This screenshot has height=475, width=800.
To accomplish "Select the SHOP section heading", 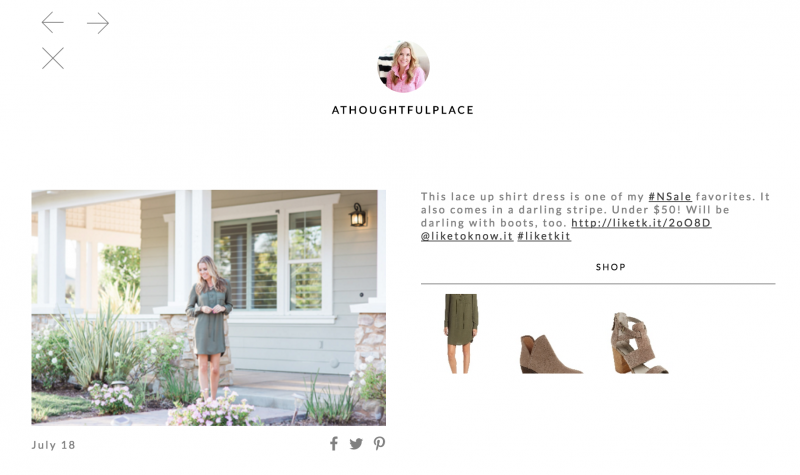I will pos(611,267).
